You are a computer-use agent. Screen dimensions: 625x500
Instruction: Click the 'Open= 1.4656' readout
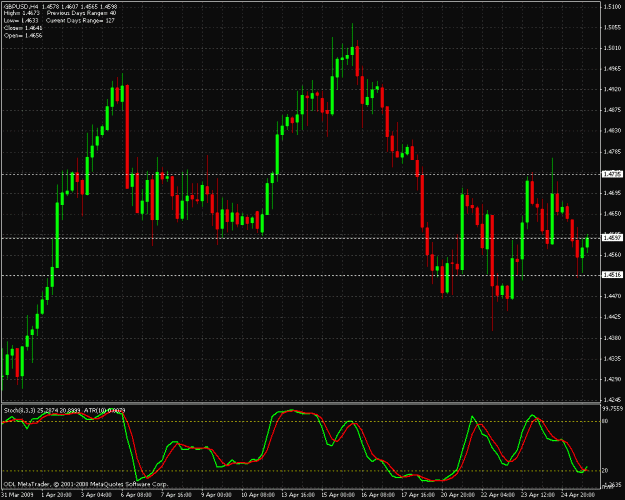(23, 35)
